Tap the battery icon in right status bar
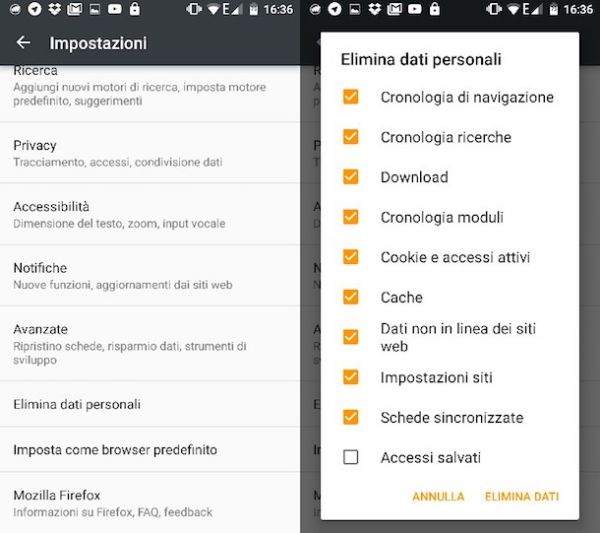 pos(553,9)
